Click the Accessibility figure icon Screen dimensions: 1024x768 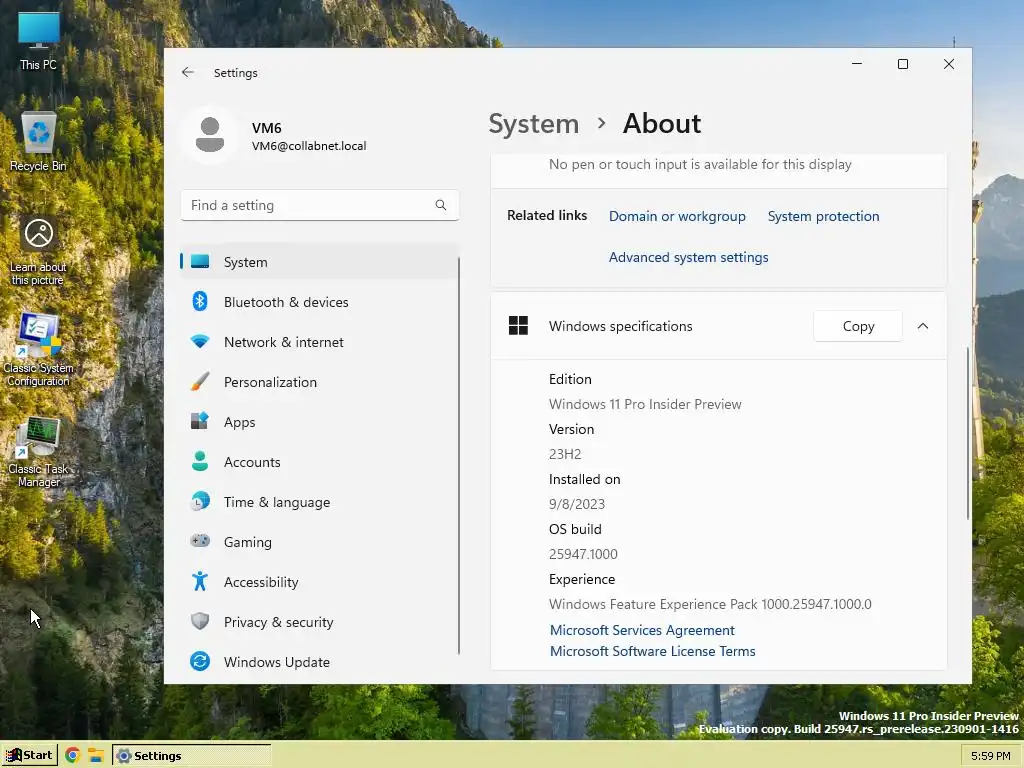coord(200,581)
